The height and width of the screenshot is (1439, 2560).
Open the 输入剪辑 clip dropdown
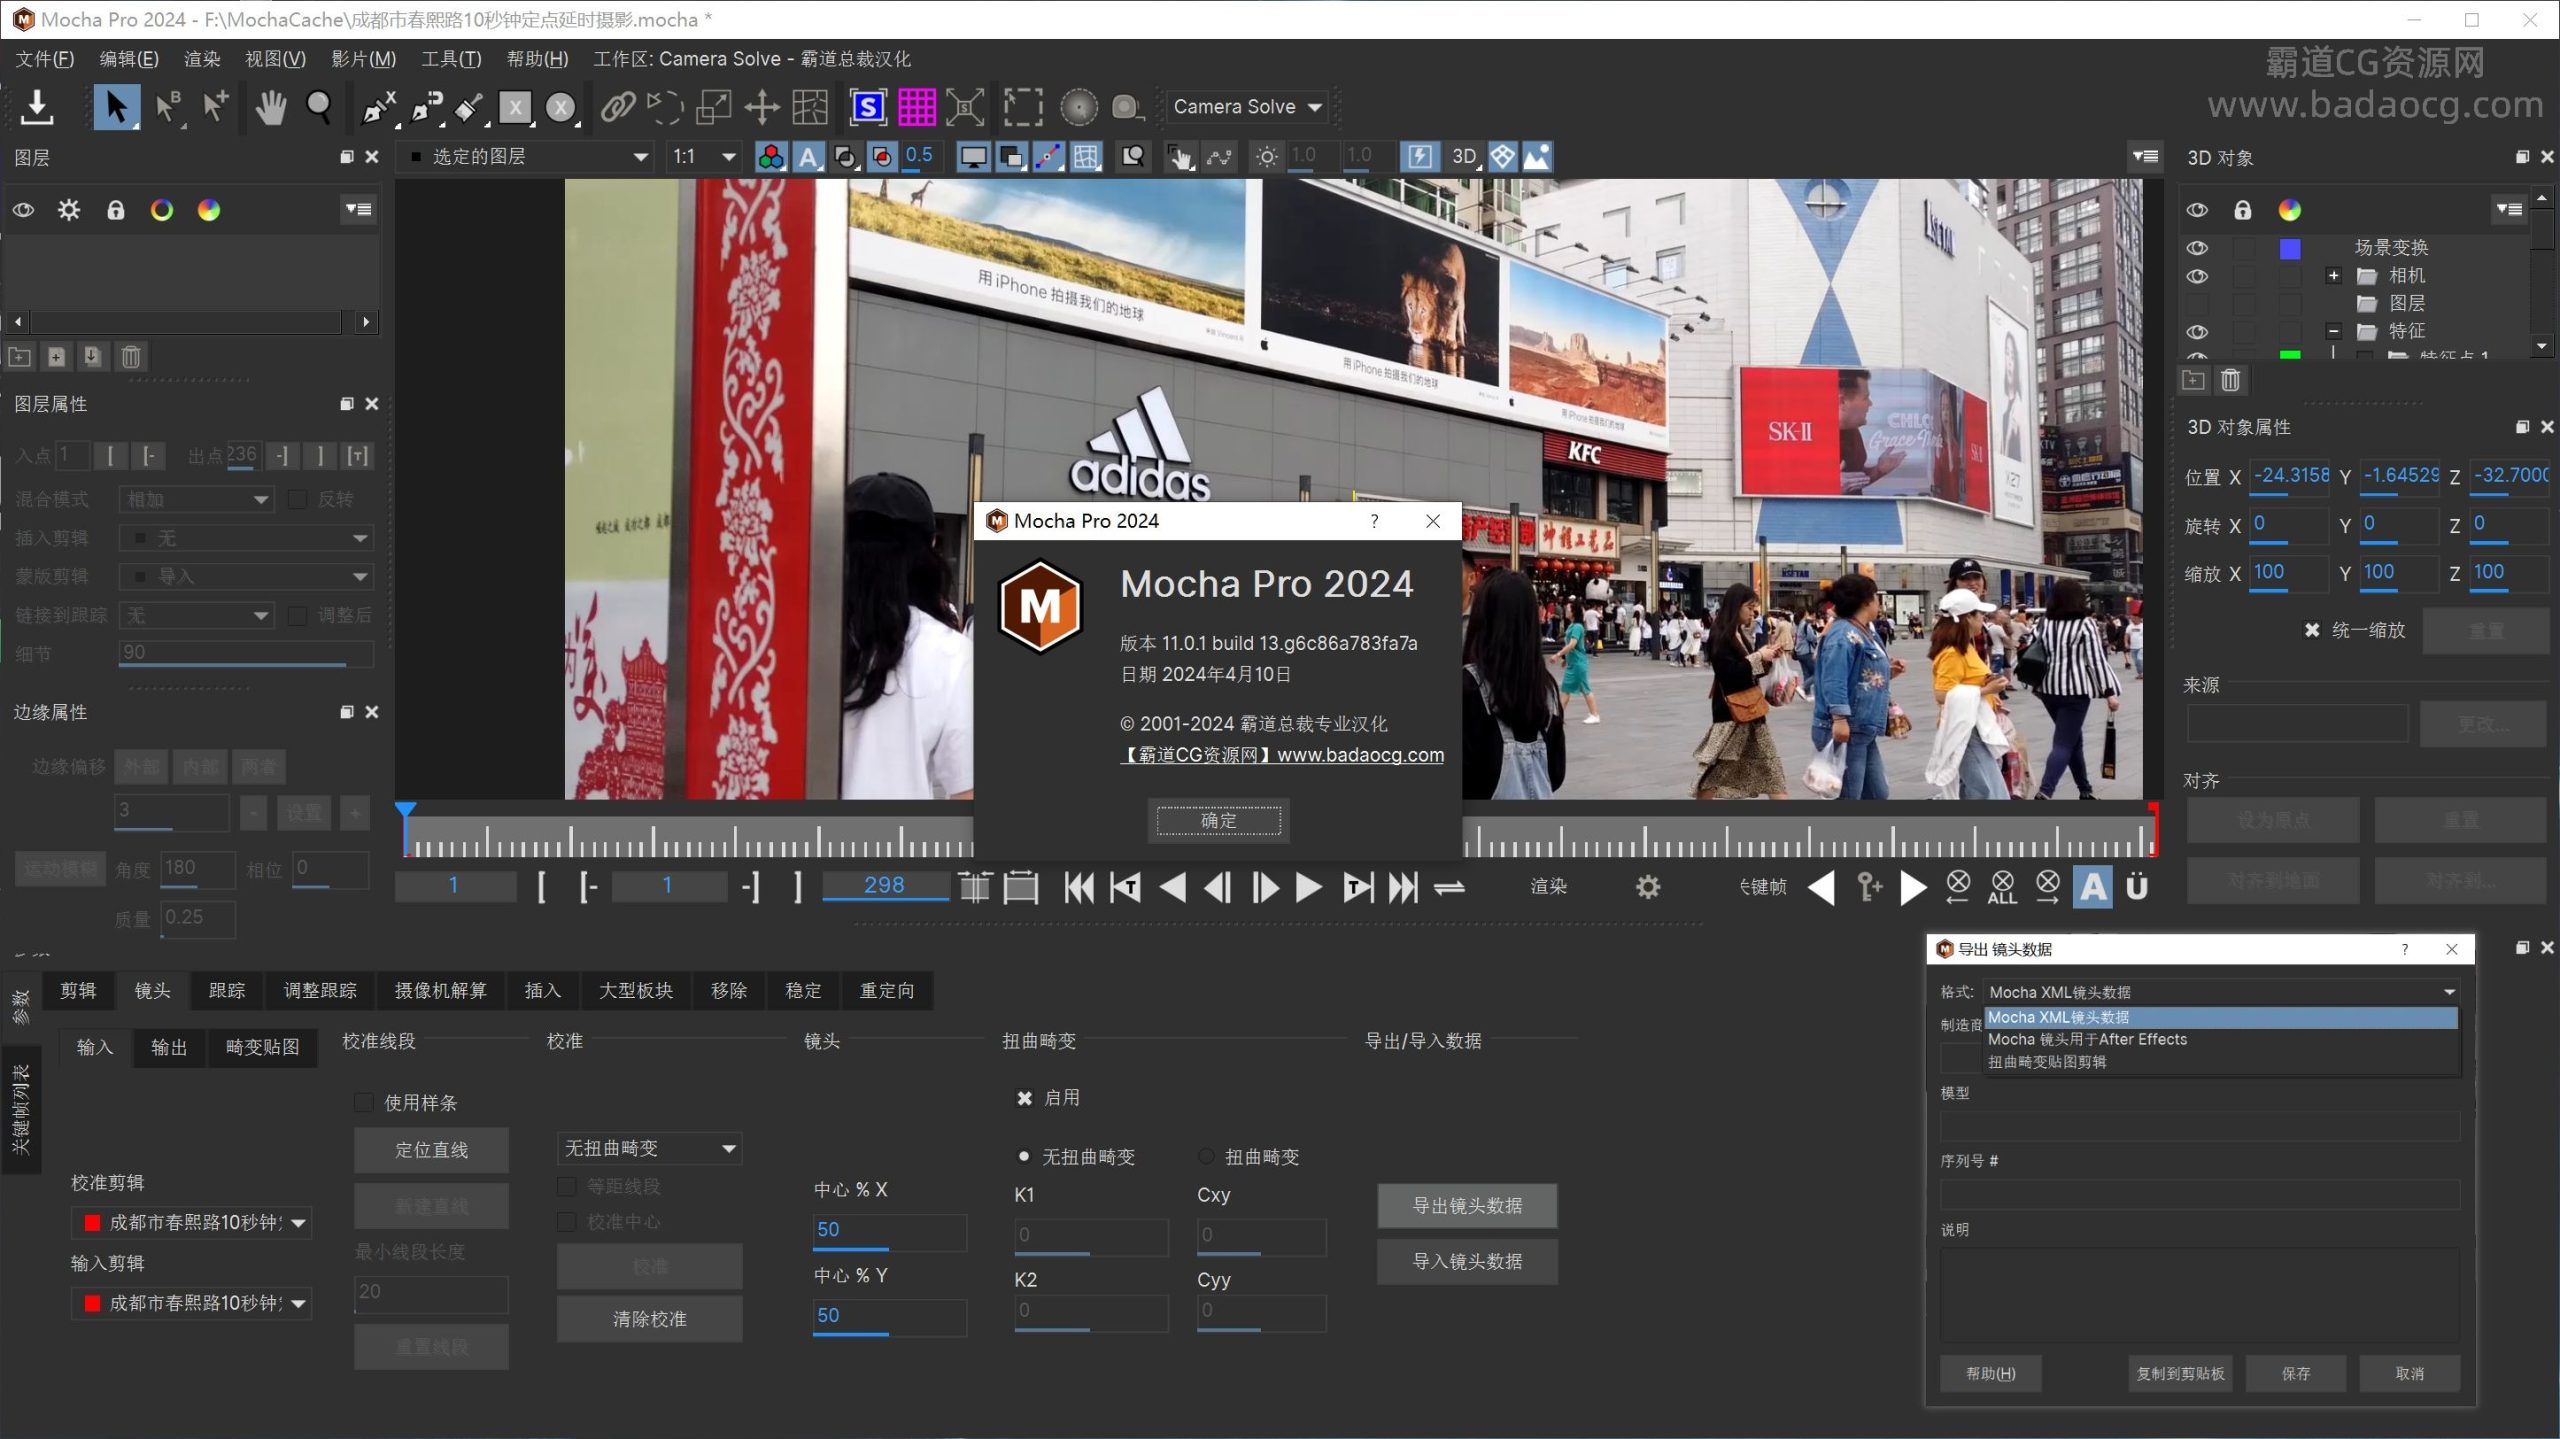click(192, 1304)
